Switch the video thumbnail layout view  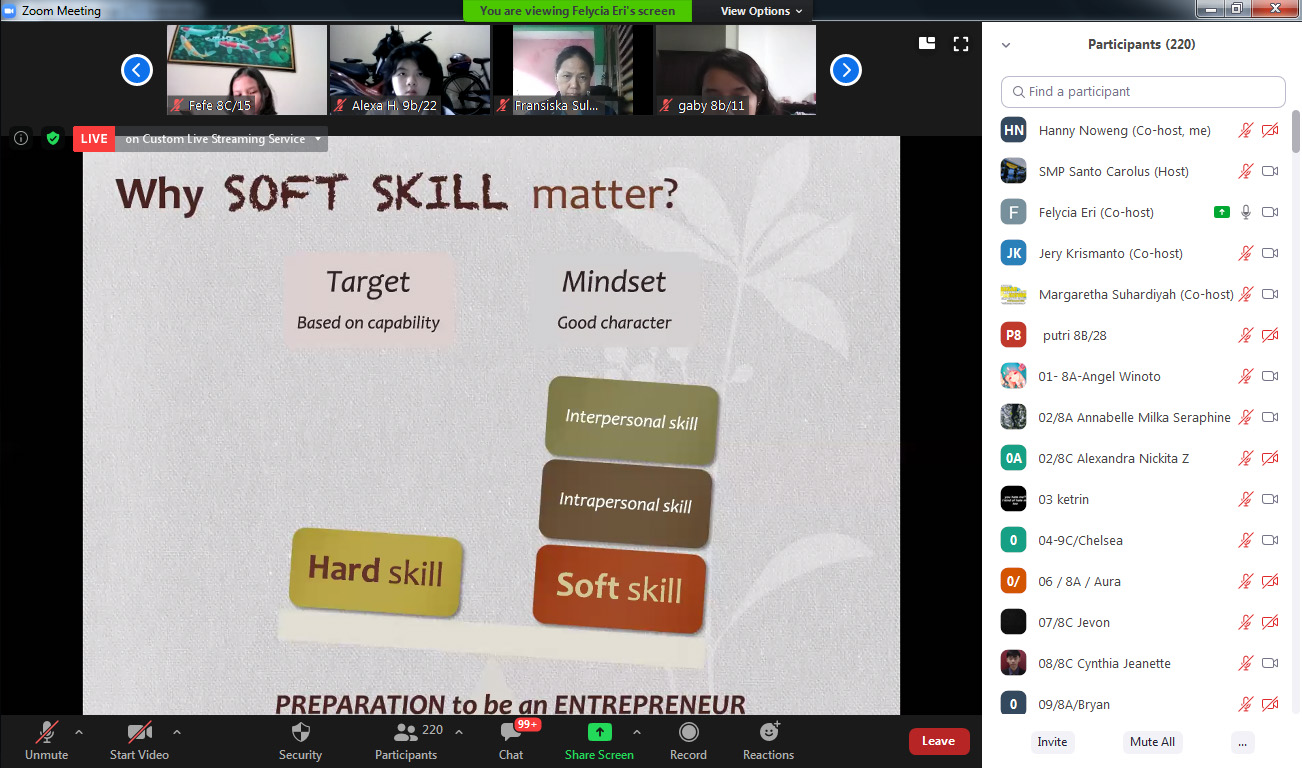click(927, 43)
